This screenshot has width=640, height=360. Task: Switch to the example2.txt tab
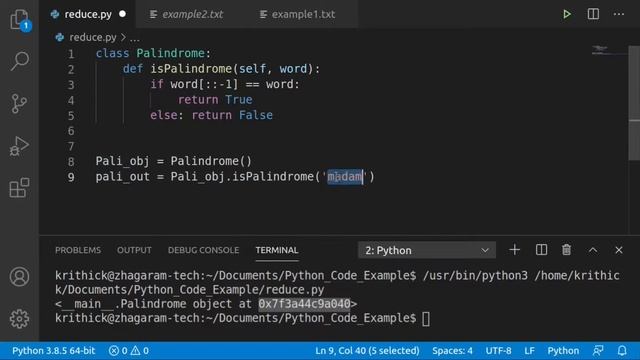192,14
